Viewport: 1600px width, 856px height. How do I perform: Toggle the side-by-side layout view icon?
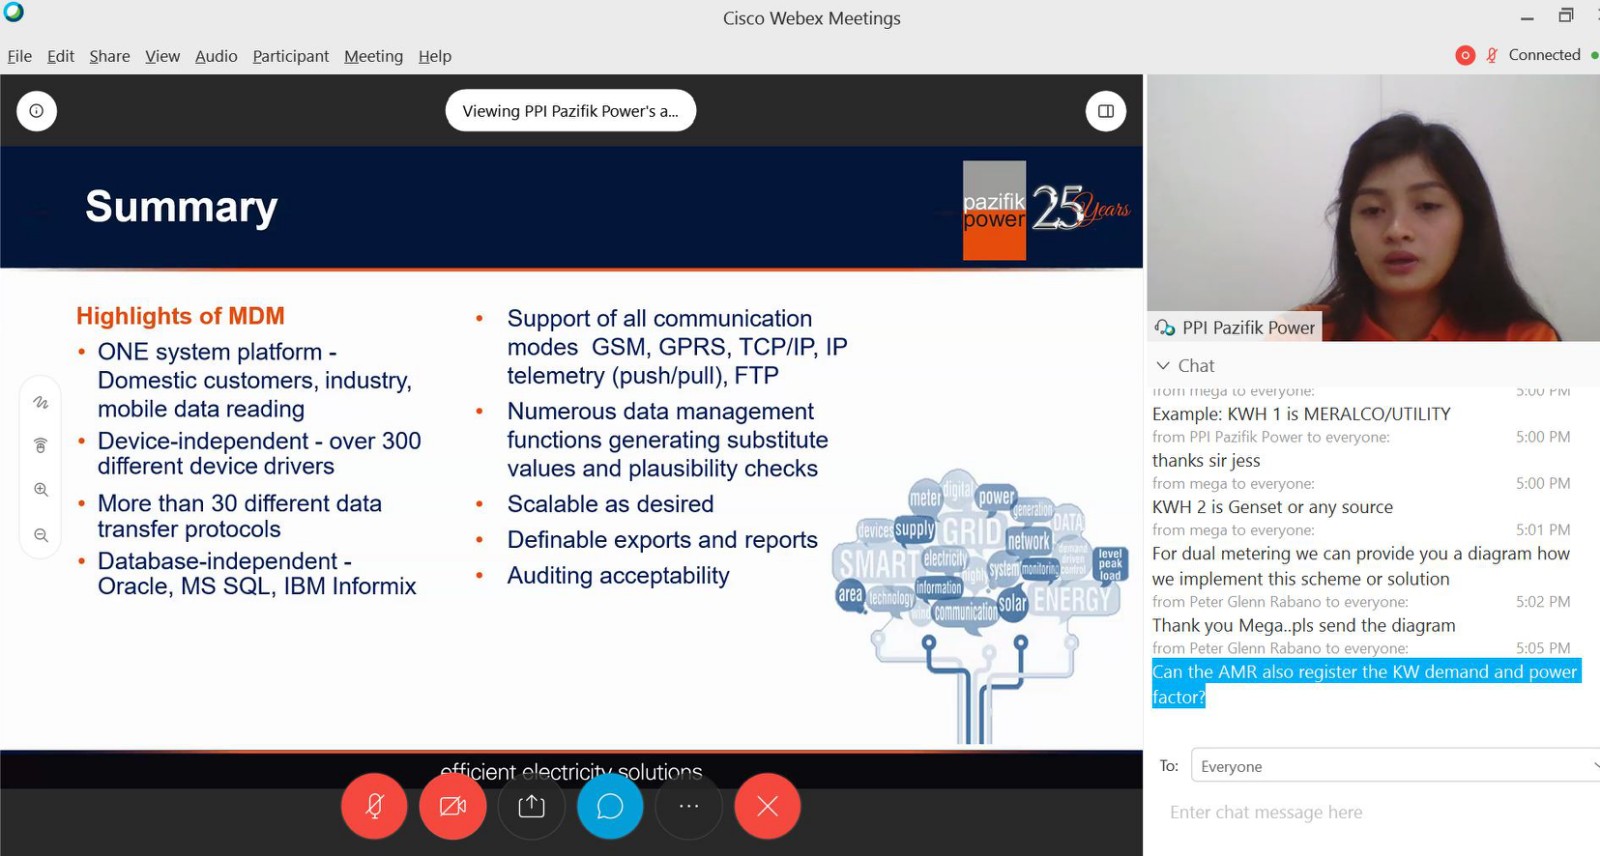[x=1106, y=111]
